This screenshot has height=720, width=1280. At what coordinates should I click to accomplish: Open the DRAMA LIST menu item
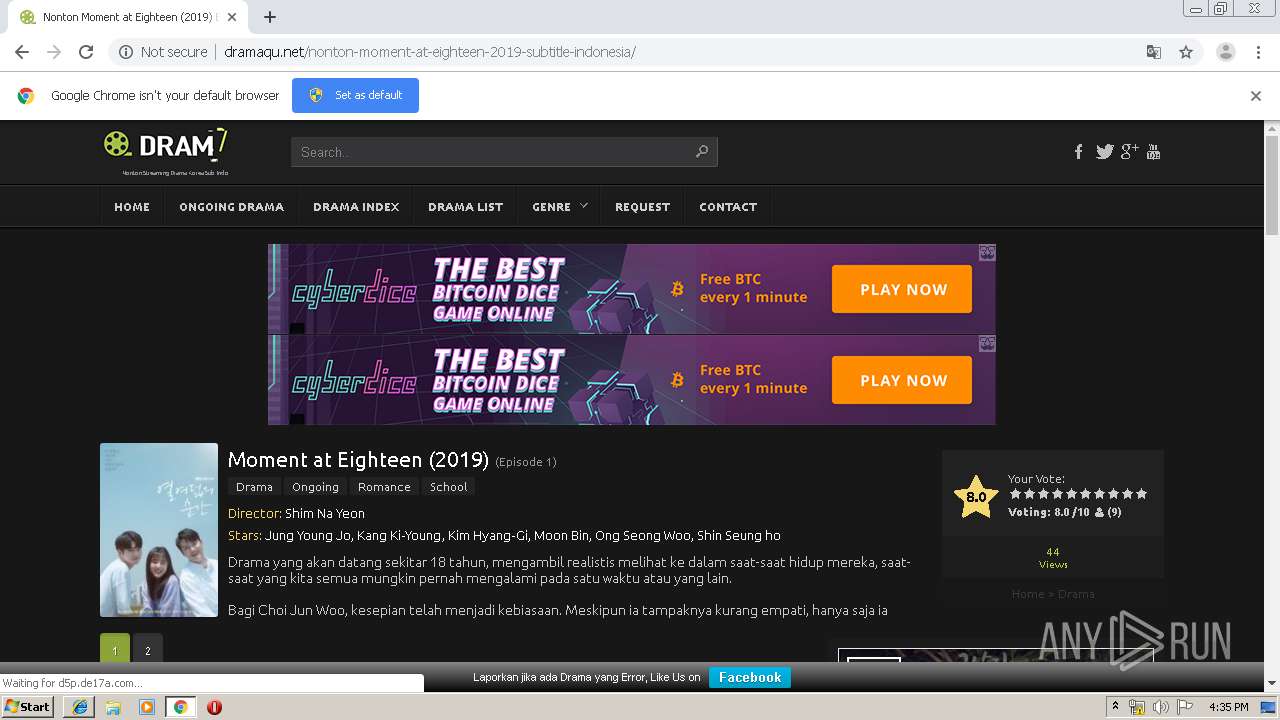(465, 207)
